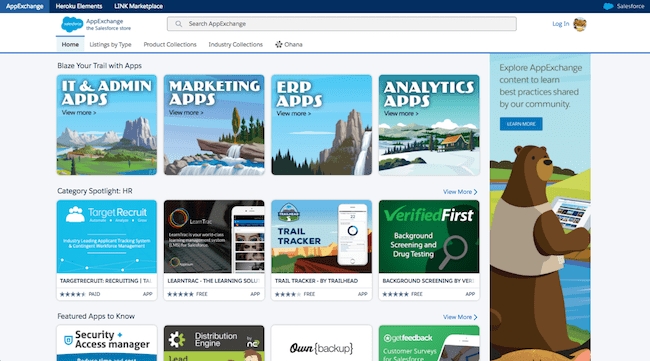Click the Featured Apps View More chevron
This screenshot has width=650, height=361.
(x=475, y=317)
